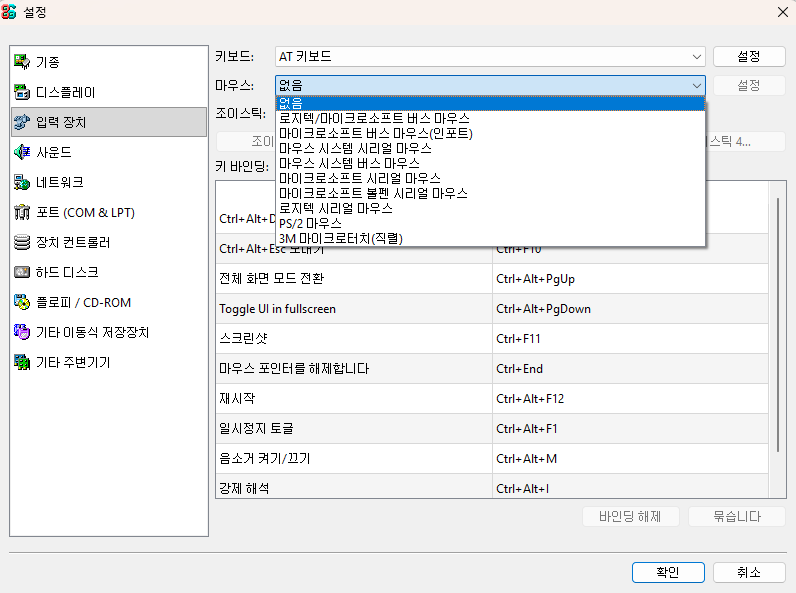Click the 기종 (Machine) category icon
The height and width of the screenshot is (593, 796).
[22, 62]
